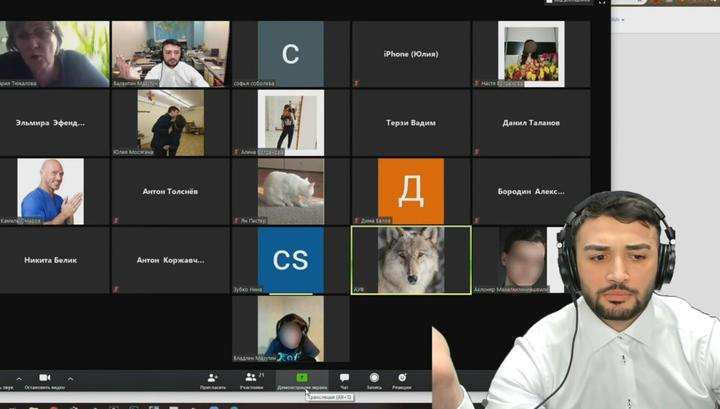Select the white cat participant tile
Image resolution: width=720 pixels, height=409 pixels.
pos(290,190)
